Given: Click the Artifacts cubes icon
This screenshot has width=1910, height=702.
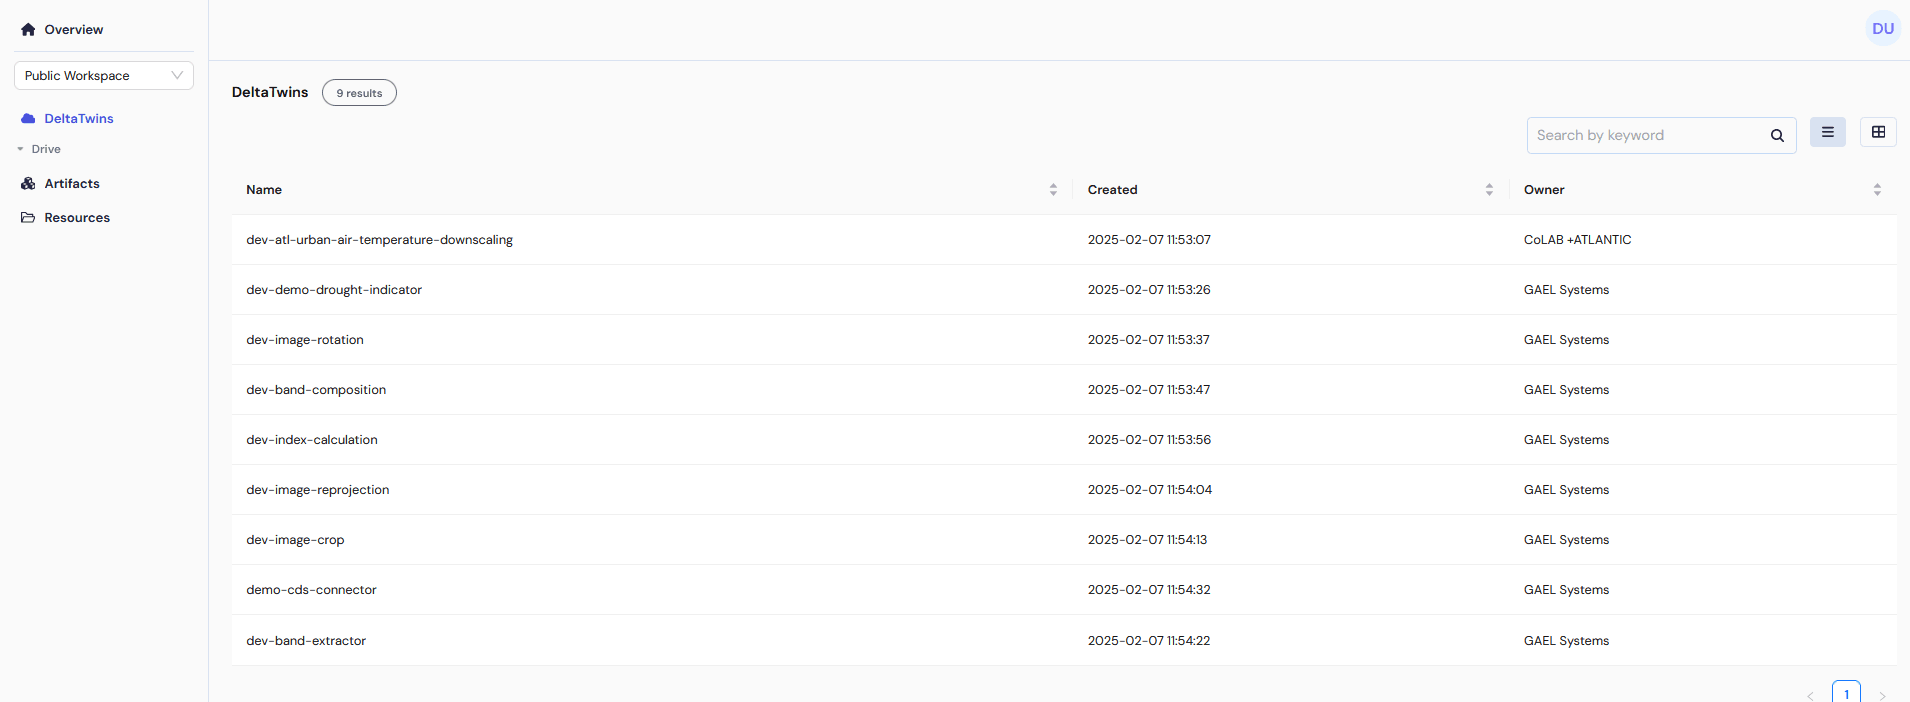Looking at the screenshot, I should [x=28, y=184].
